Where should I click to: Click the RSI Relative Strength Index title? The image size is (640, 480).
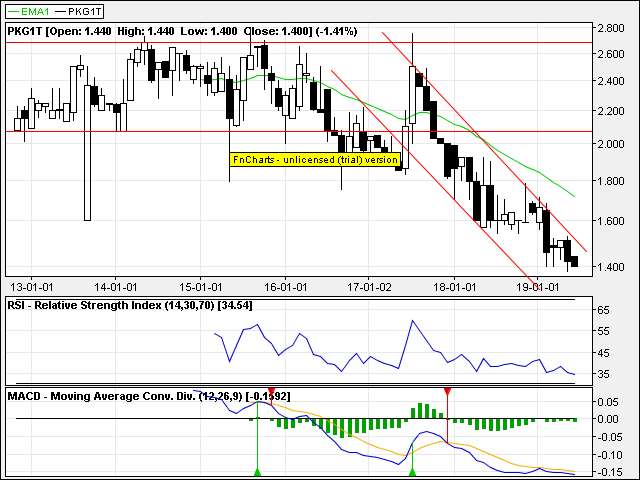tap(130, 305)
